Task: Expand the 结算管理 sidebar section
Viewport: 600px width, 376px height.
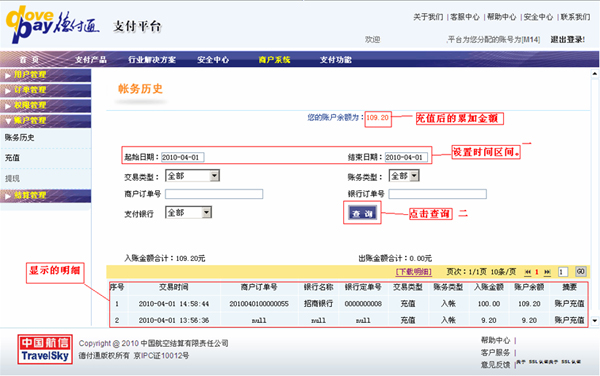Action: click(46, 195)
